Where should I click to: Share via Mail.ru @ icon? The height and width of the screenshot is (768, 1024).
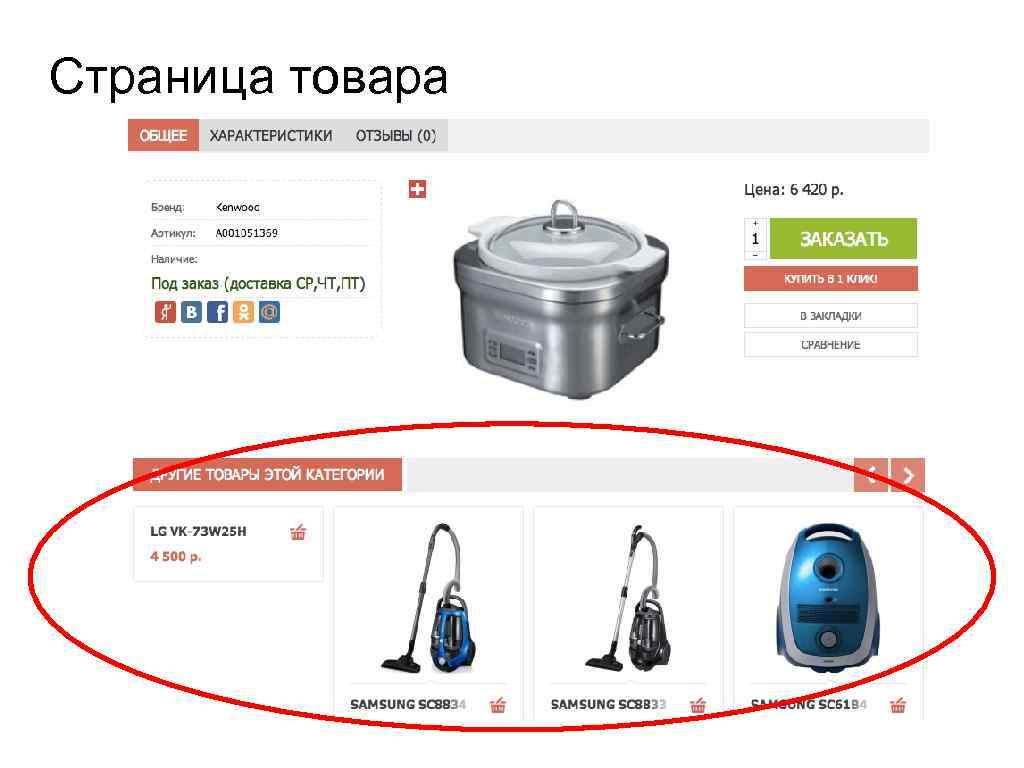click(270, 312)
